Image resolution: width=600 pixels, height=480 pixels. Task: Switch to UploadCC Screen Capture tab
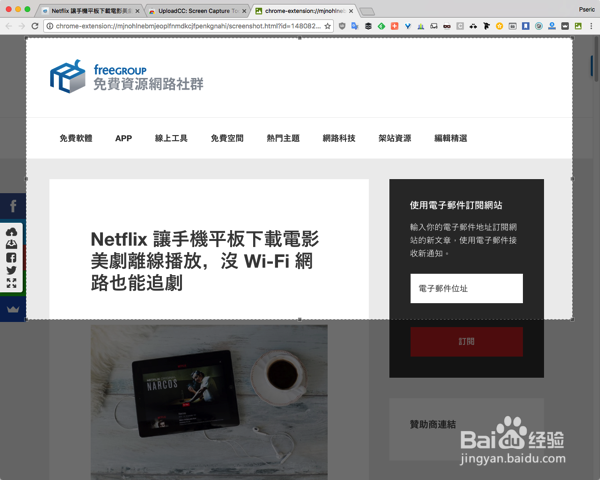pyautogui.click(x=197, y=11)
